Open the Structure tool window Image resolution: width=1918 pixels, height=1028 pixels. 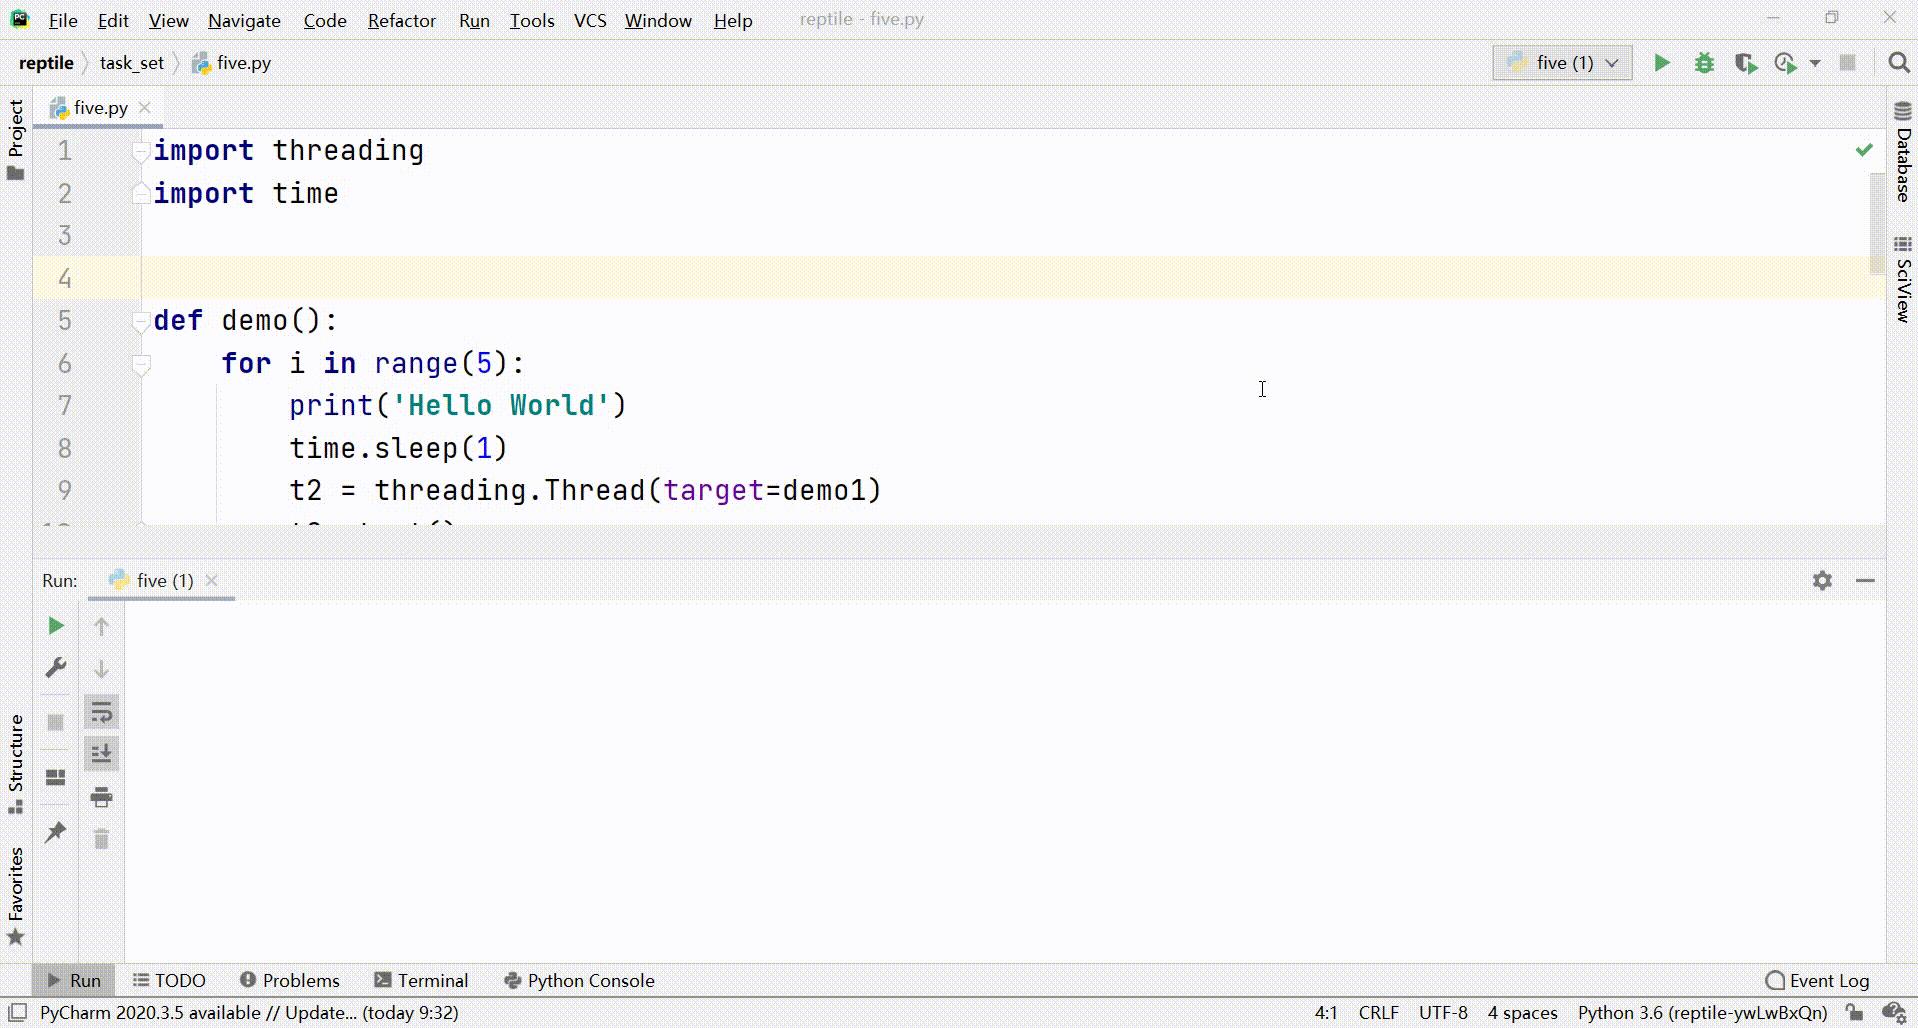pyautogui.click(x=15, y=764)
